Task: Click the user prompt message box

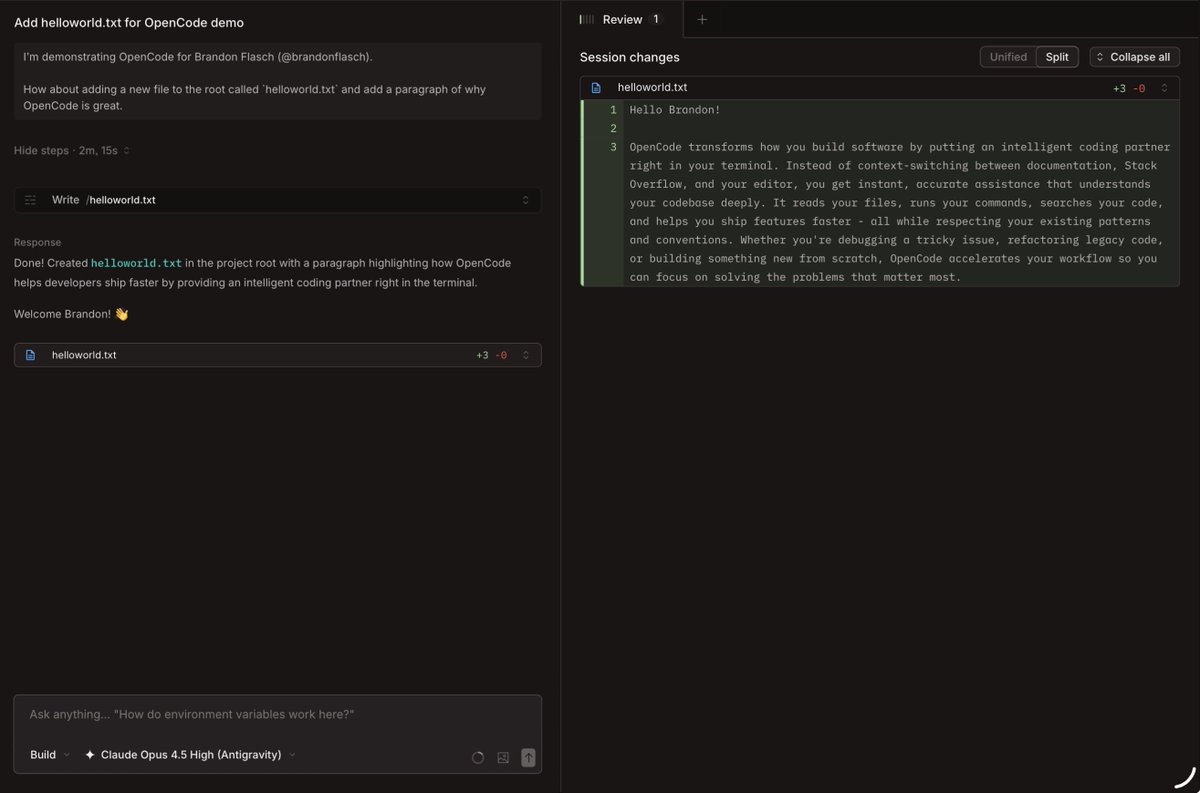Action: click(277, 81)
